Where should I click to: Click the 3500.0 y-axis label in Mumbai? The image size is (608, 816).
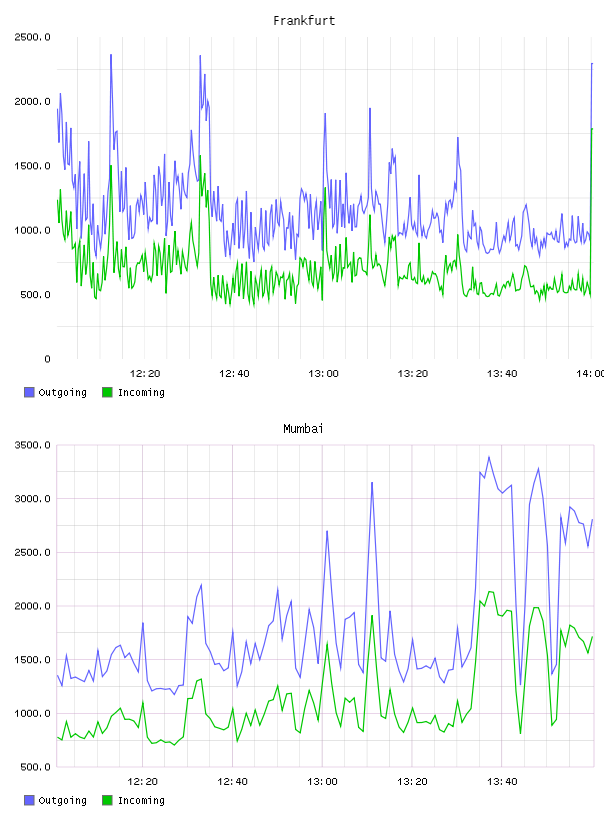point(32,445)
